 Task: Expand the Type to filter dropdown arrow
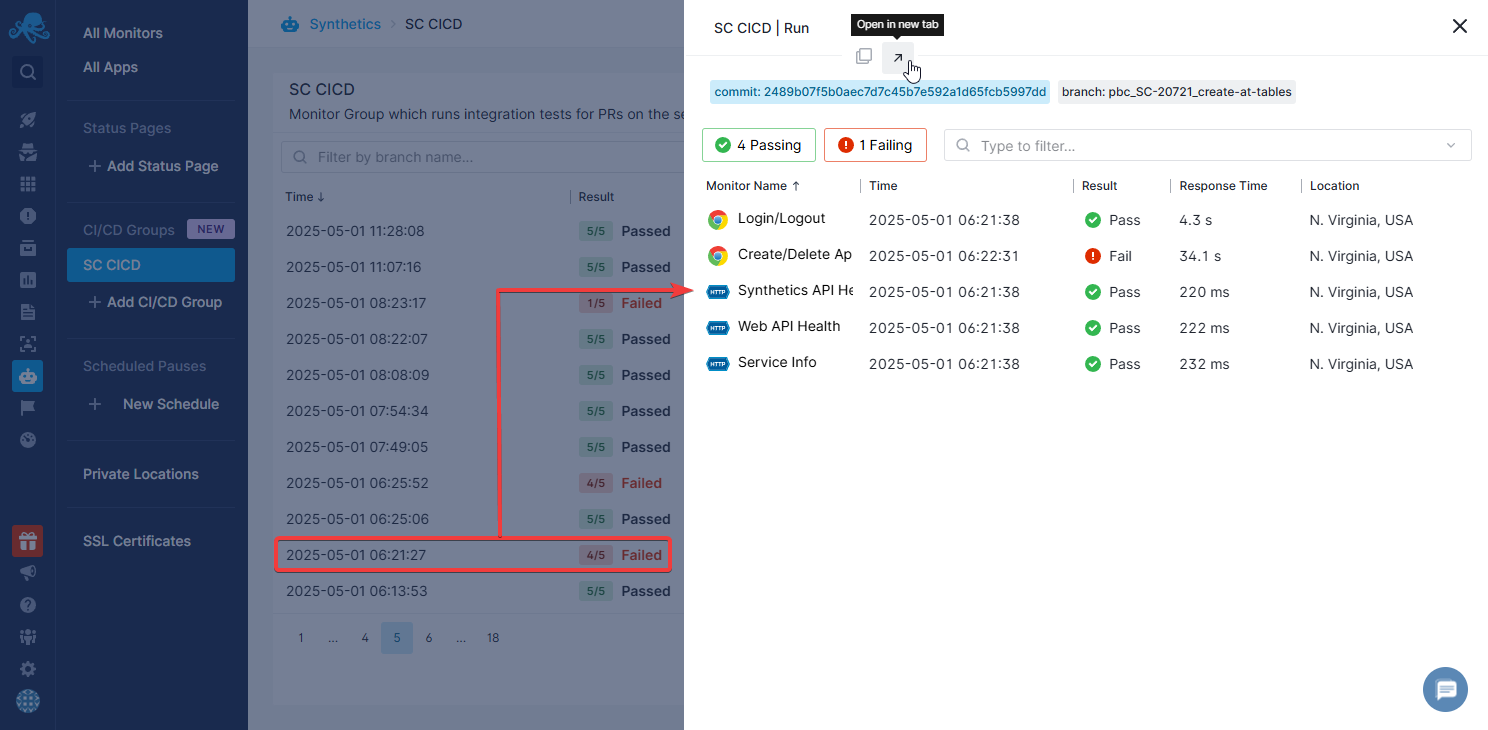pyautogui.click(x=1452, y=146)
